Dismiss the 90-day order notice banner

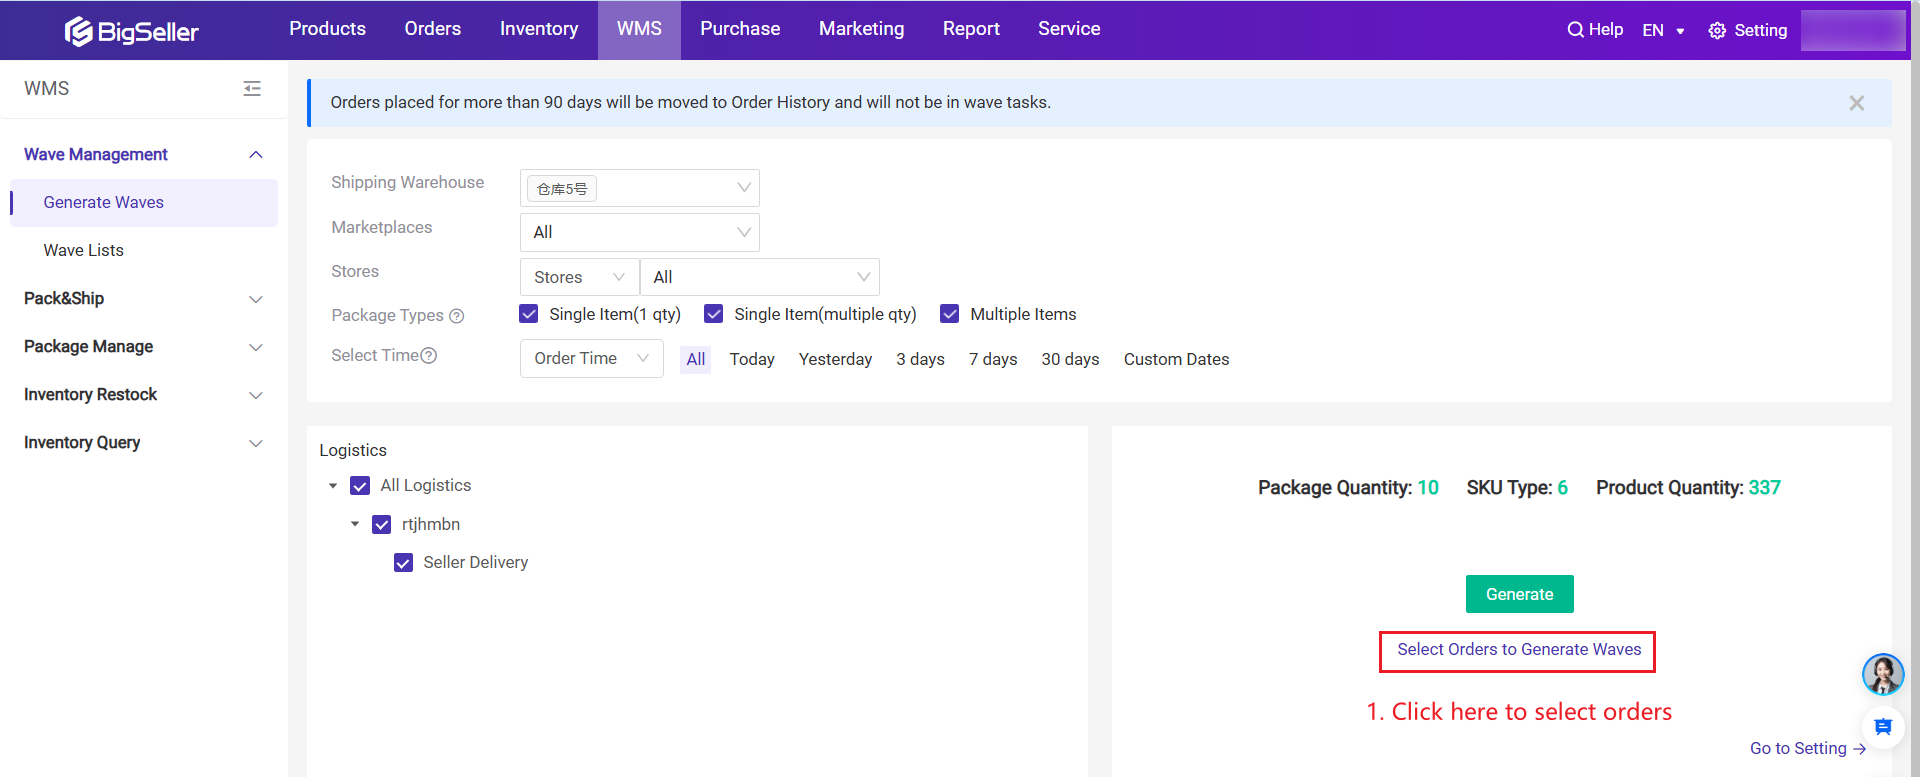click(x=1856, y=103)
